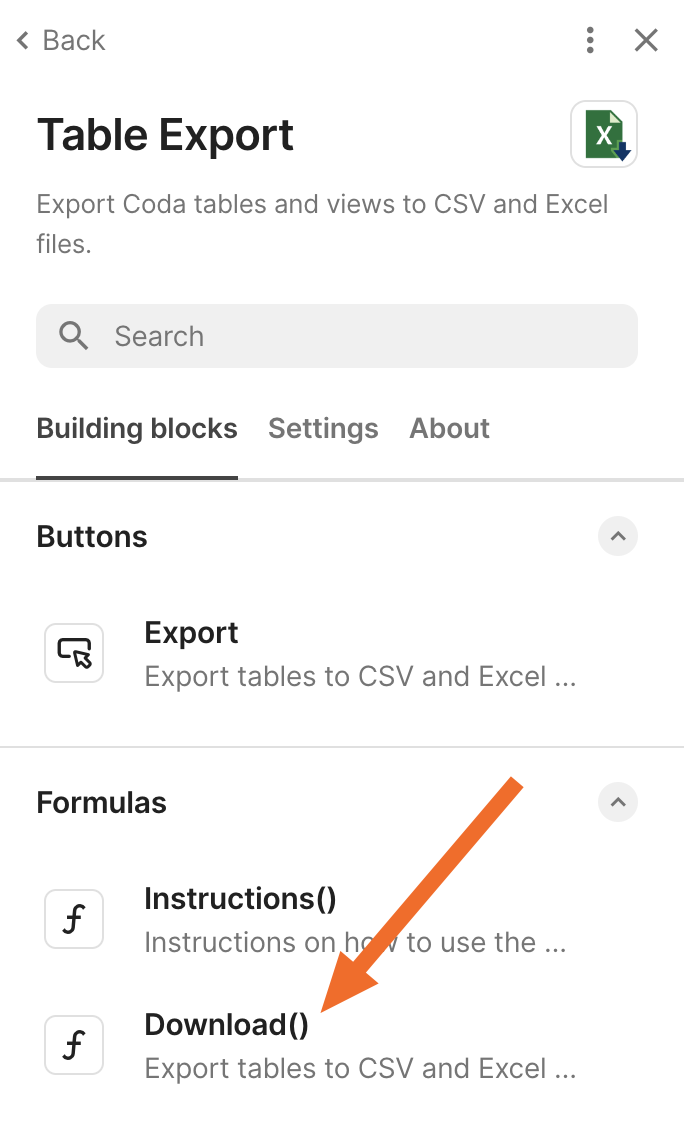Viewport: 684px width, 1148px height.
Task: Open the three-dot more options menu
Action: (591, 40)
